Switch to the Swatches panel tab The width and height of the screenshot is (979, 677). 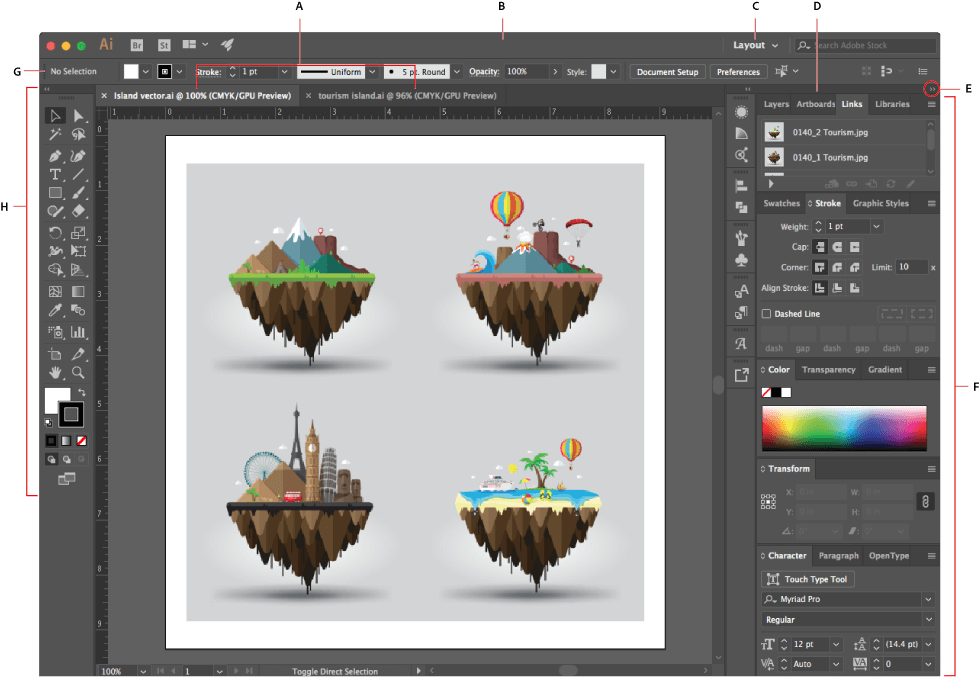(x=781, y=203)
